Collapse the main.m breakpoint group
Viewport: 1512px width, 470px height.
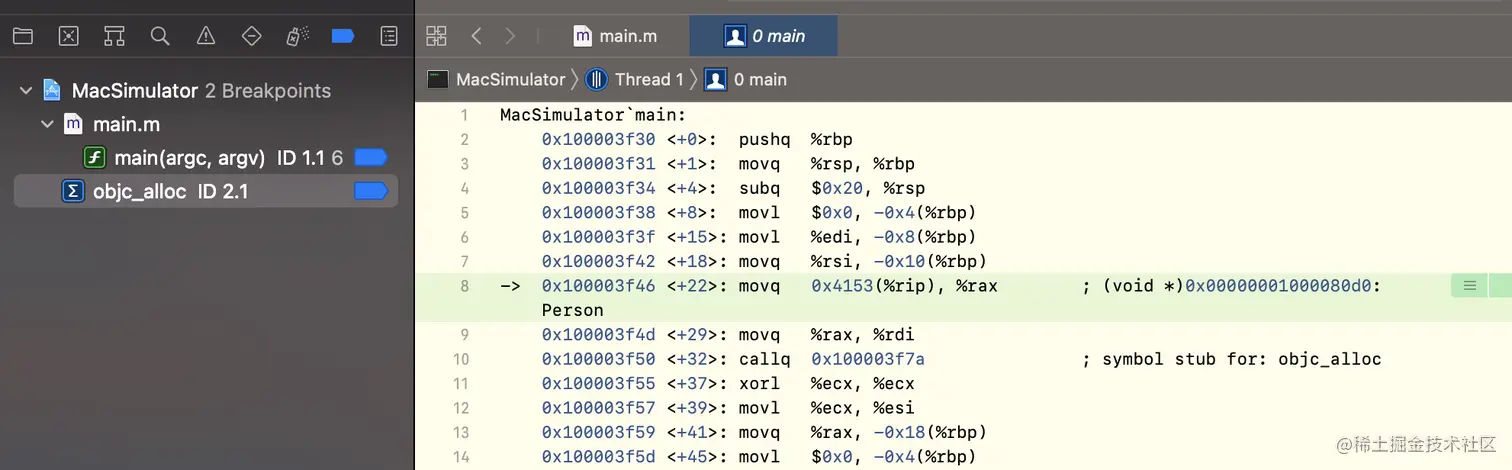[x=46, y=125]
